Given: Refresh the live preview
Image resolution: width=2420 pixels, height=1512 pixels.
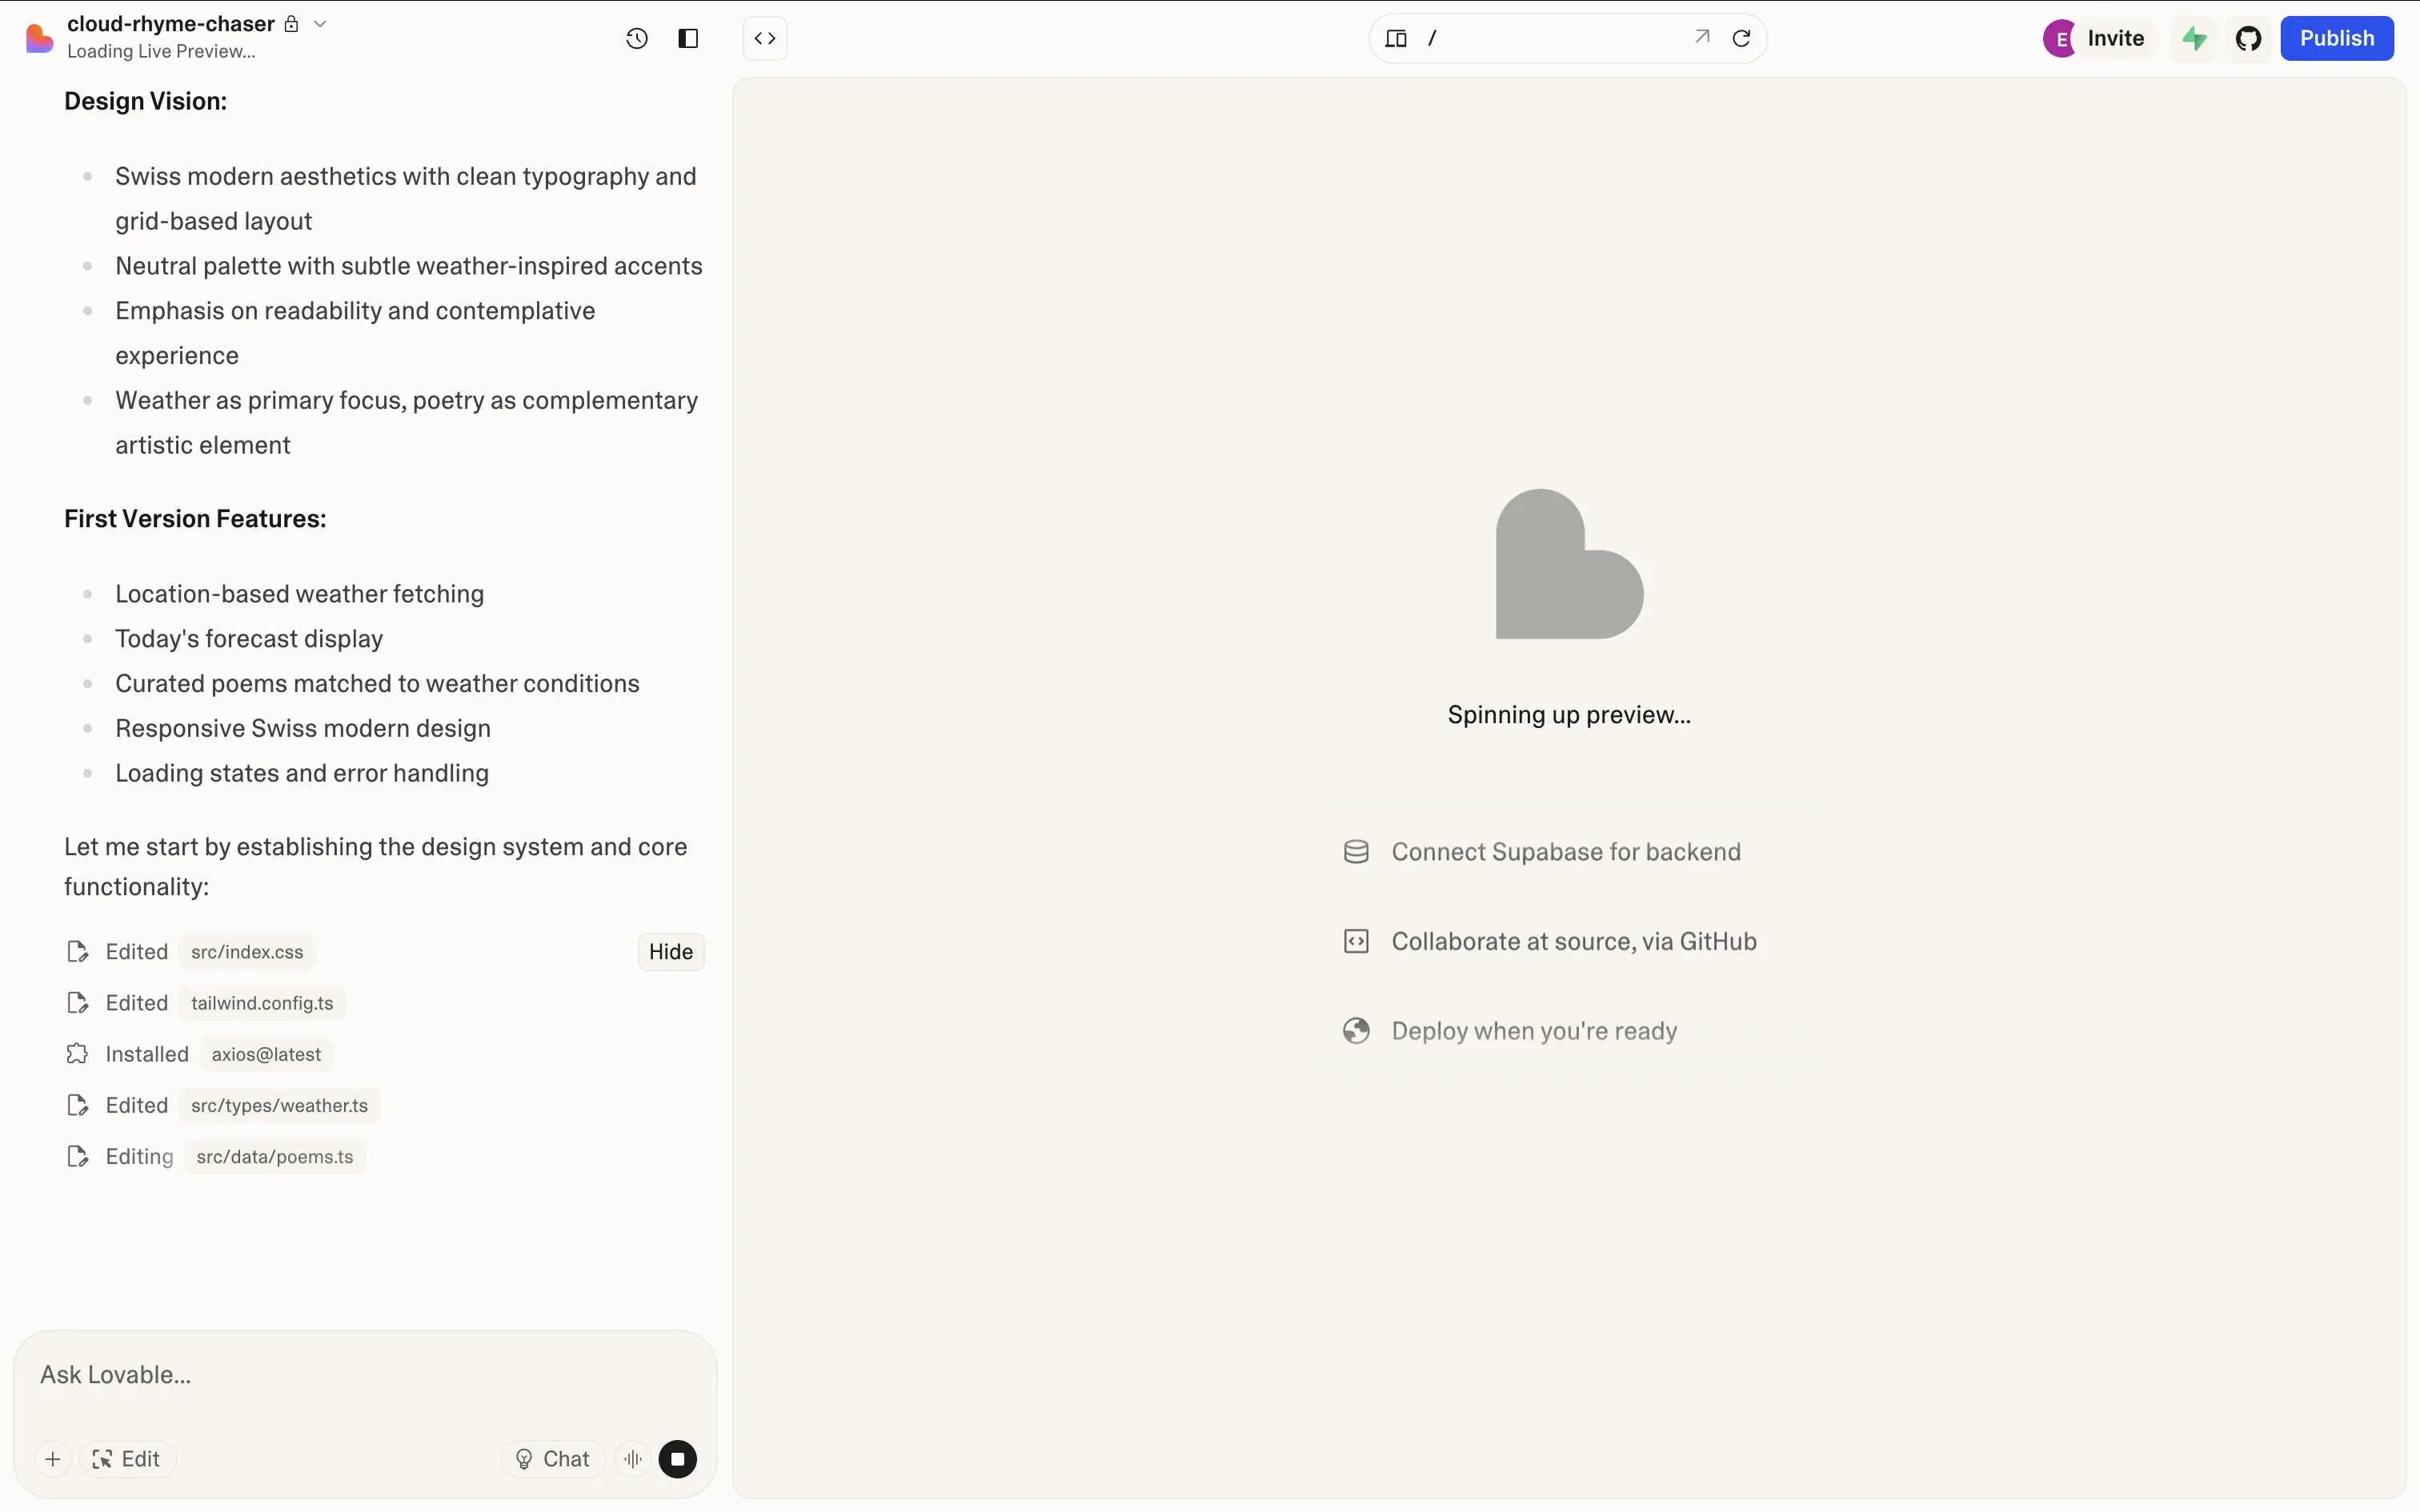Looking at the screenshot, I should point(1741,38).
